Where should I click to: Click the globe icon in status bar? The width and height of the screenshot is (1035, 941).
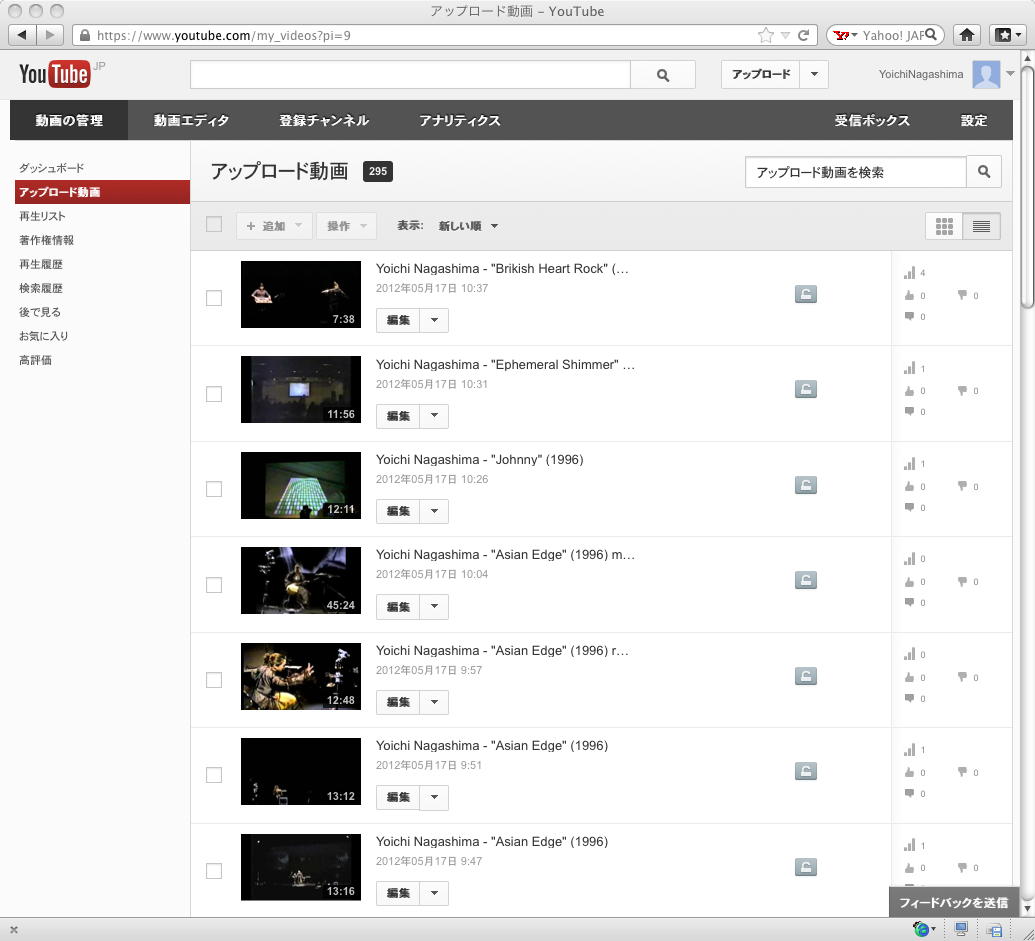(x=921, y=929)
